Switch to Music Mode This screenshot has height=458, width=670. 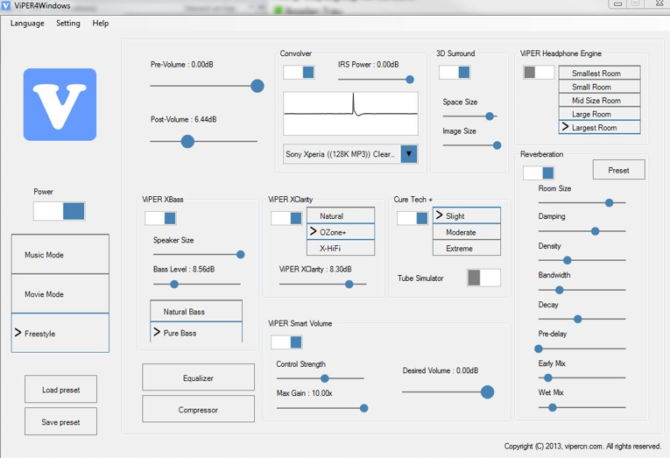tap(60, 255)
